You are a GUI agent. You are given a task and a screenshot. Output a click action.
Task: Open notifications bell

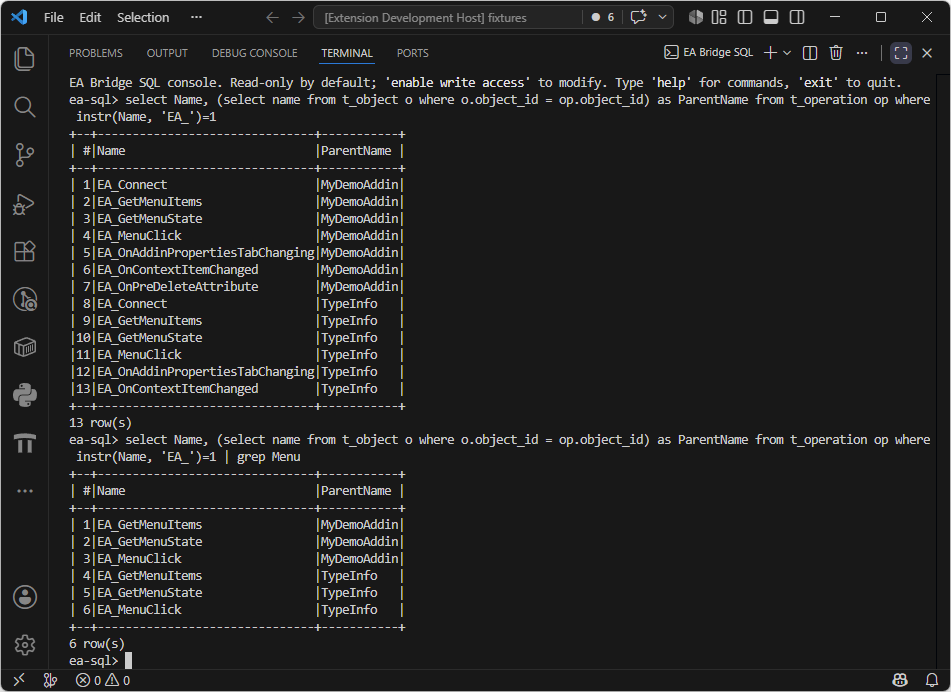pos(932,680)
